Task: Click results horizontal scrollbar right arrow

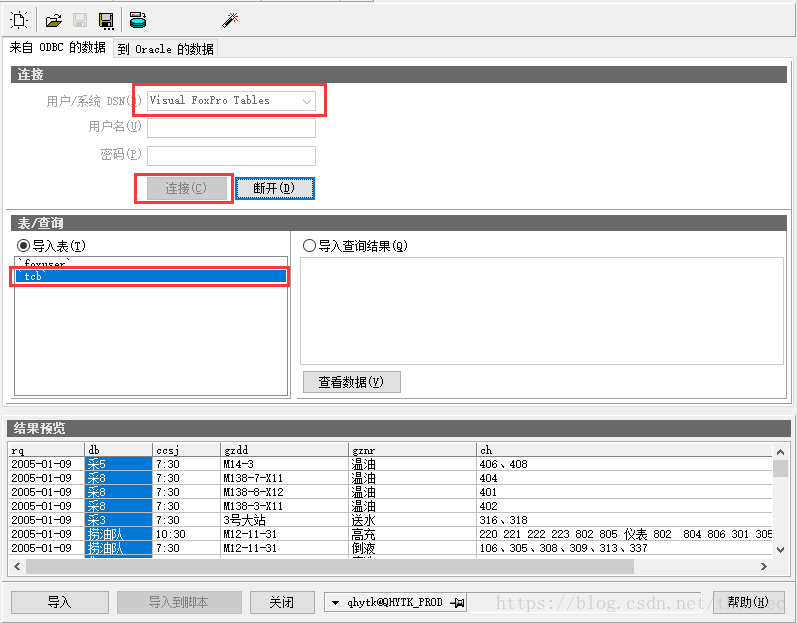Action: [x=763, y=566]
